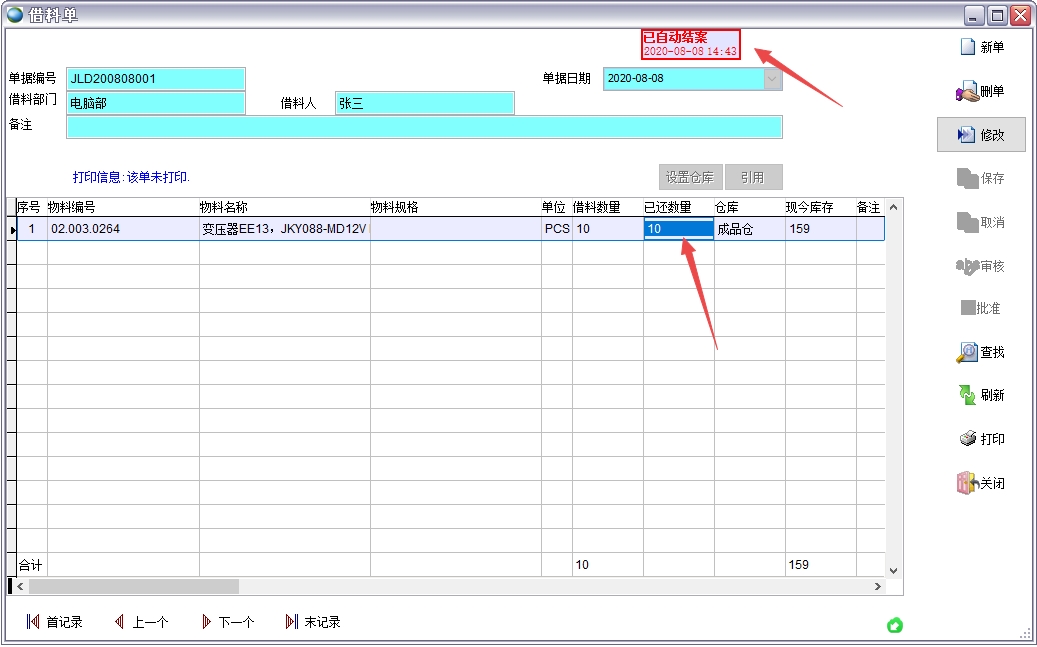Viewport: 1037px width, 647px height.
Task: Click the remarks (备注) input field
Action: pyautogui.click(x=424, y=127)
